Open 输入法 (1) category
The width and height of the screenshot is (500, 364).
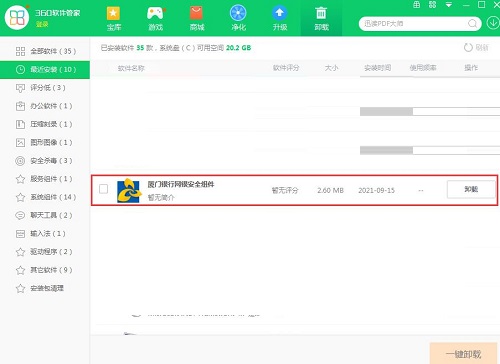[x=45, y=234]
